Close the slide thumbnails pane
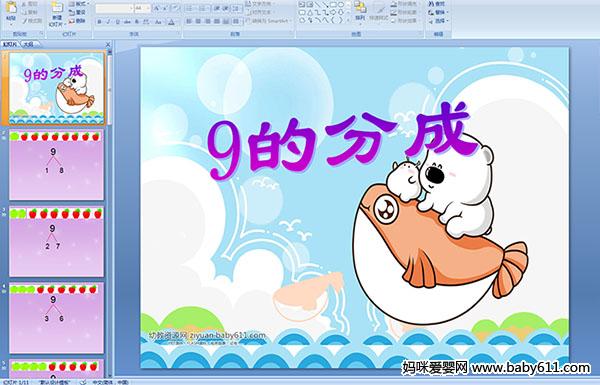Image resolution: width=600 pixels, height=385 pixels. [x=108, y=44]
